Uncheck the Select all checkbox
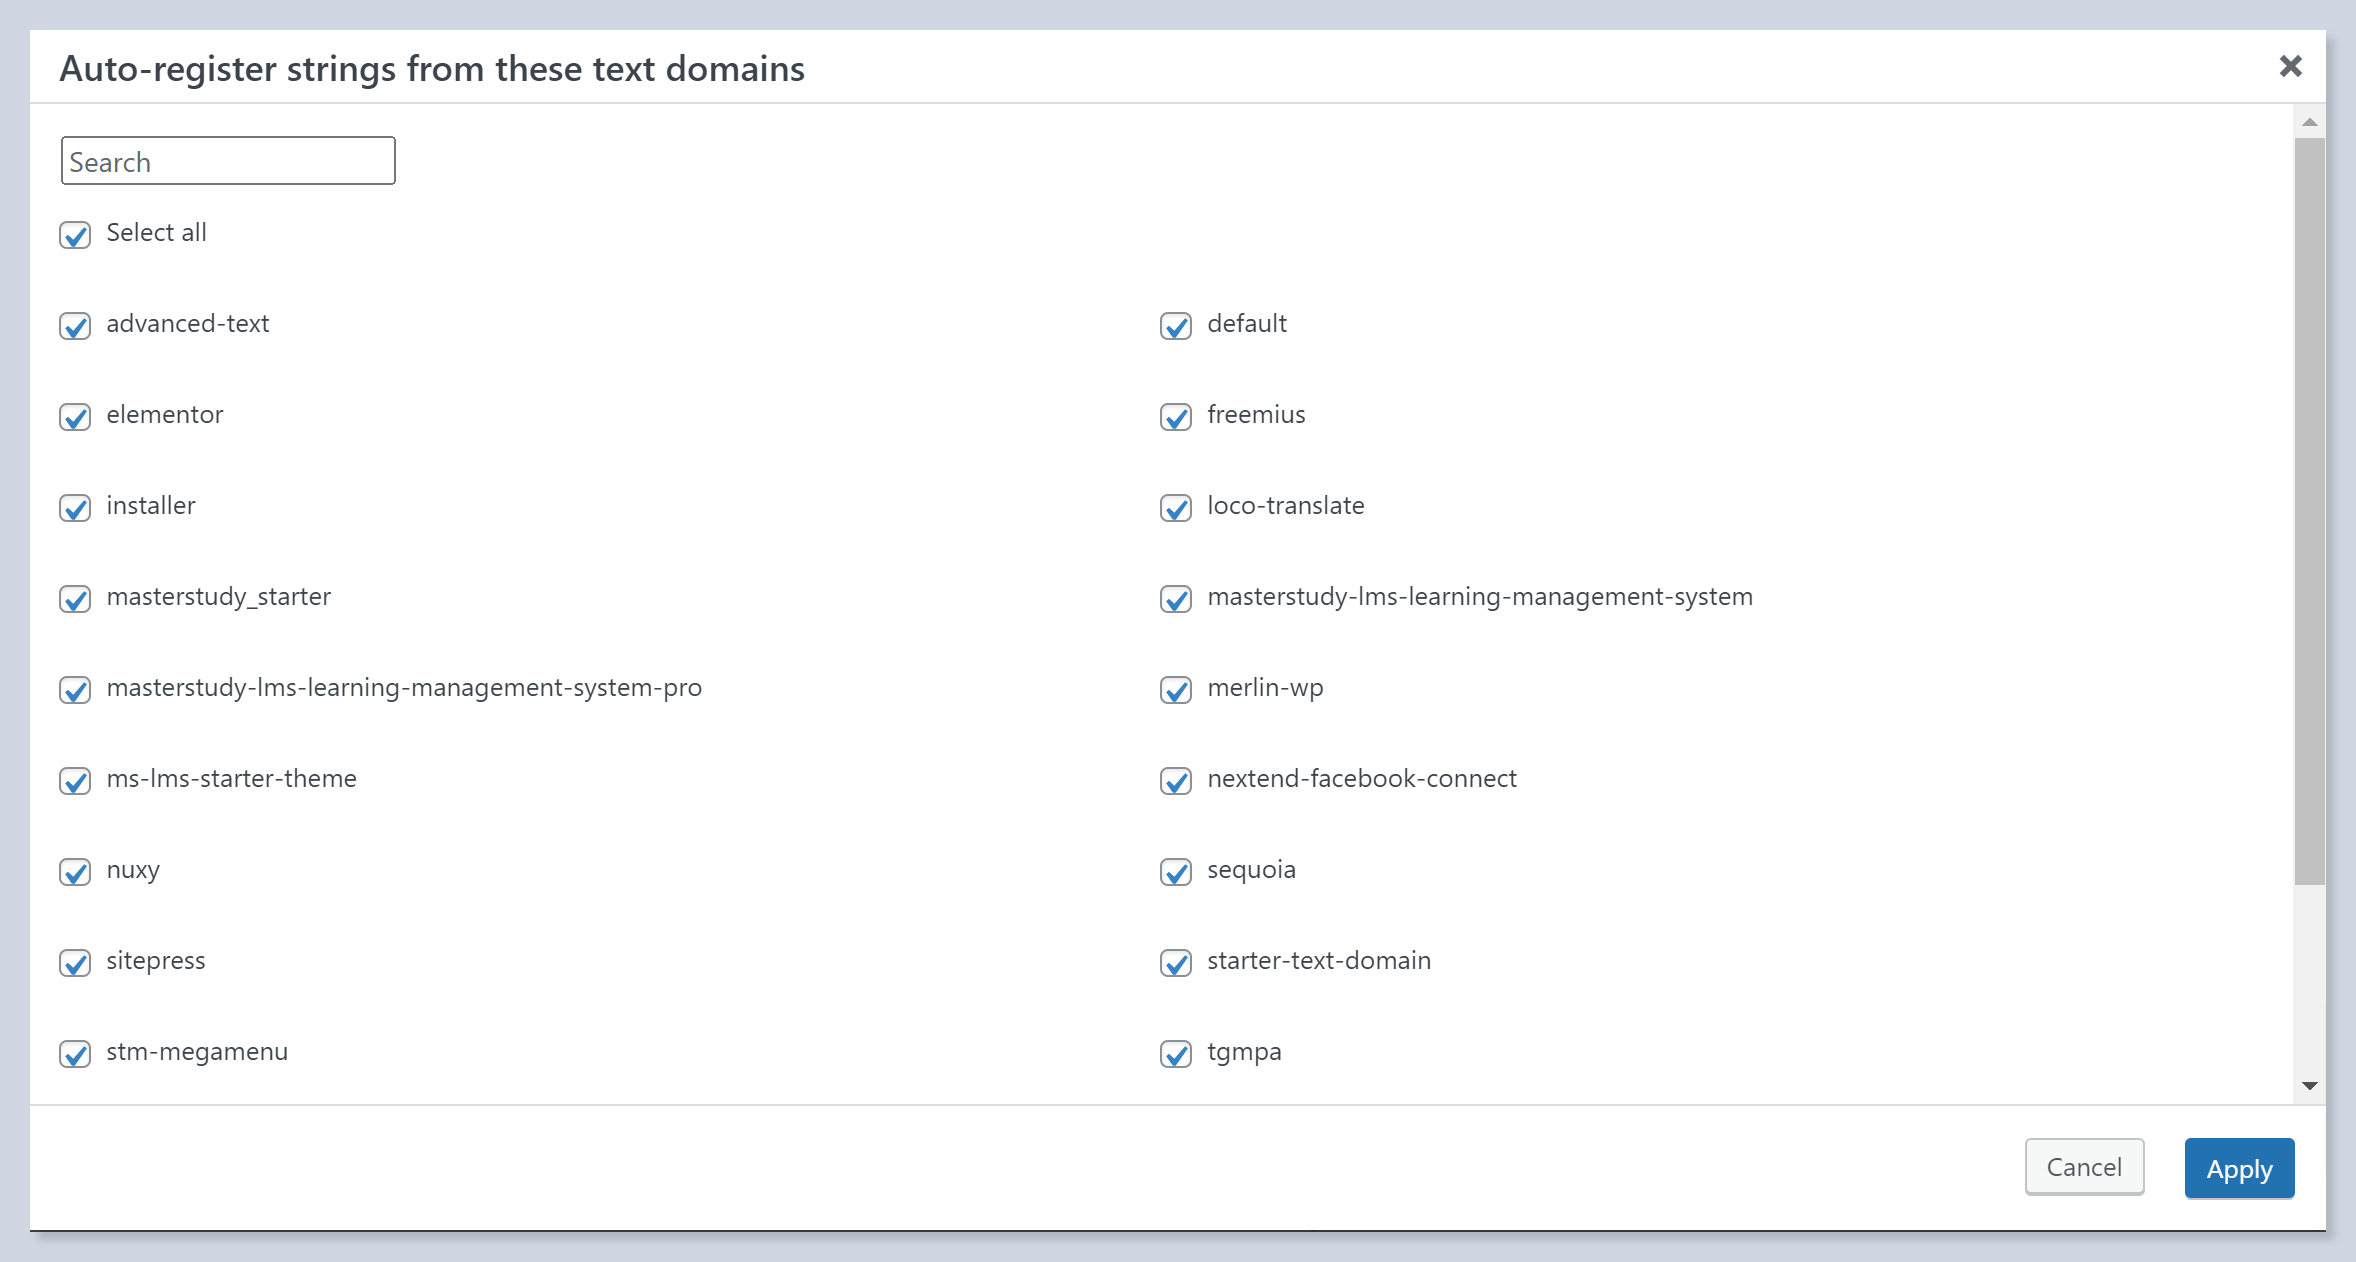Screen dimensions: 2356x1262 click(75, 235)
